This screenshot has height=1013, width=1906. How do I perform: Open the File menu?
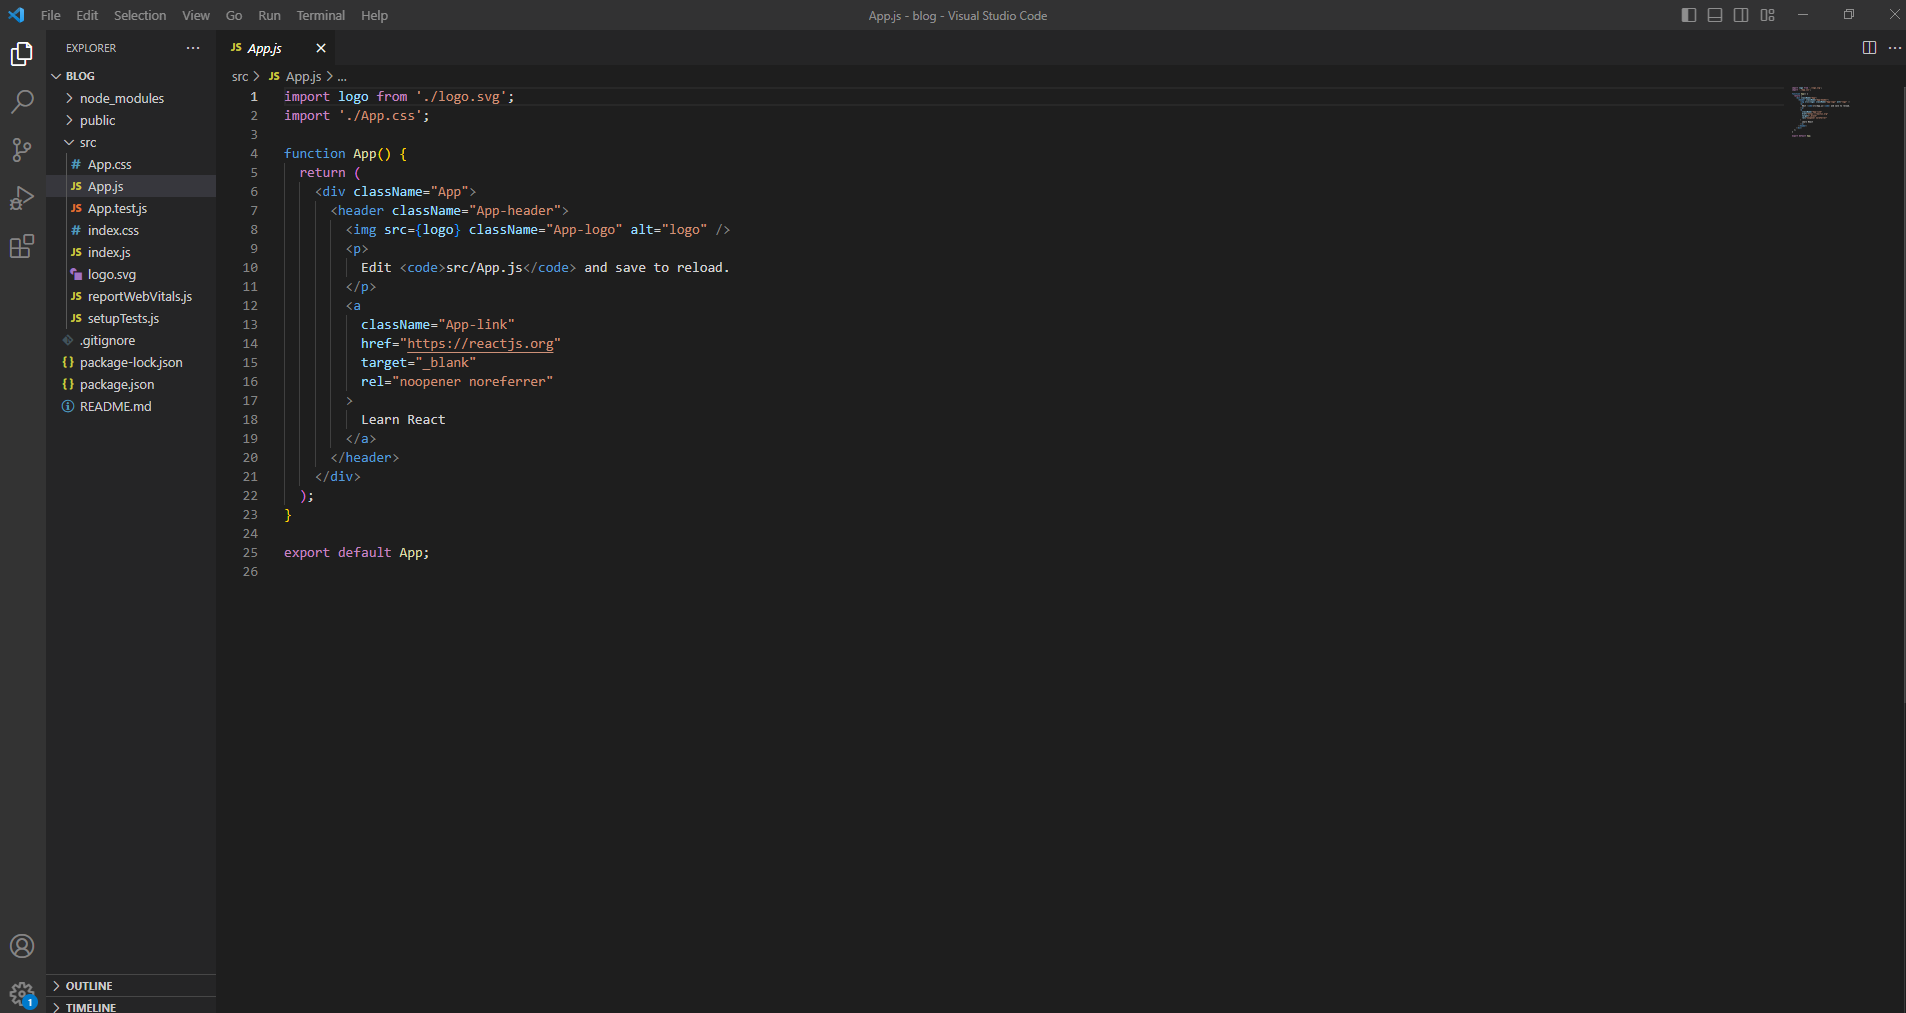coord(51,15)
